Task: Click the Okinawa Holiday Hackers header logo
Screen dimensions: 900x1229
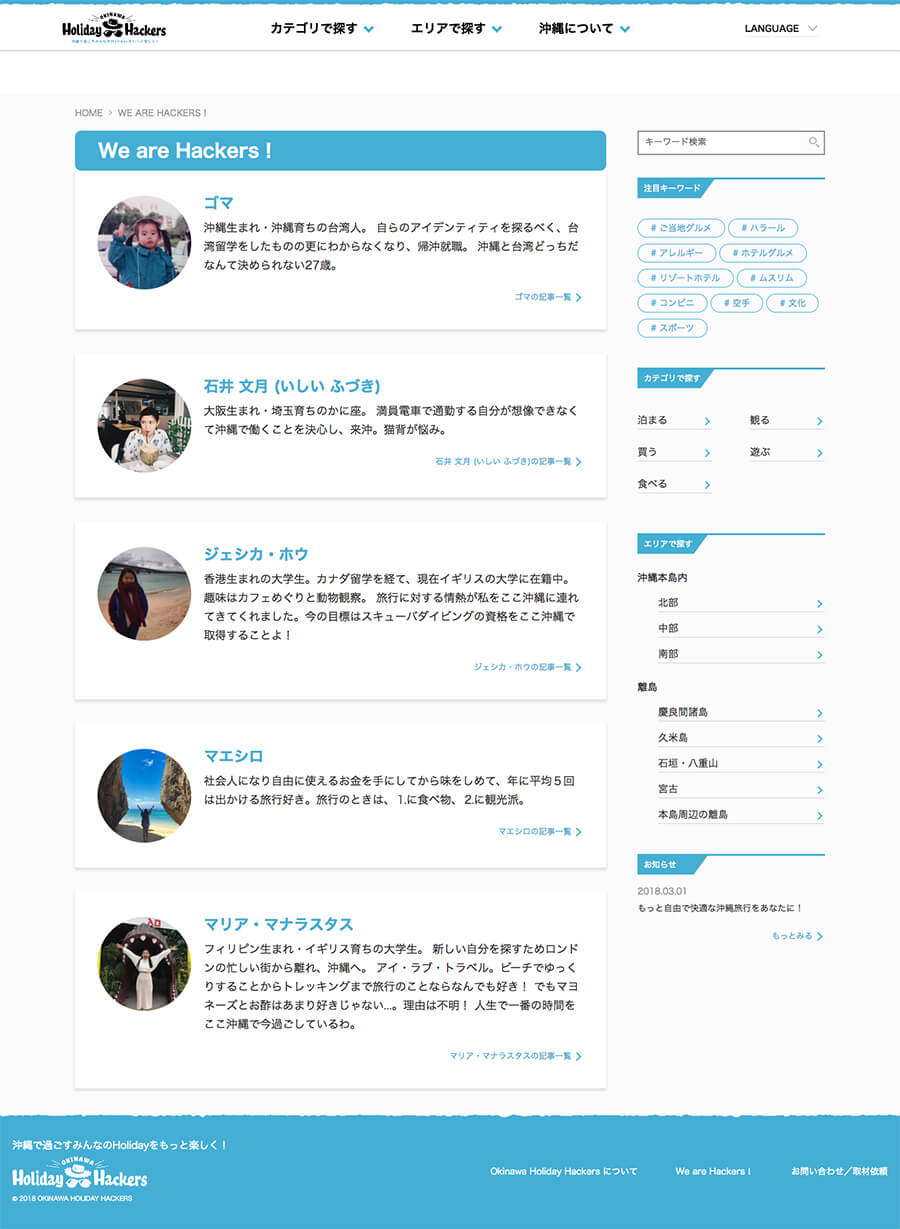Action: [x=113, y=29]
